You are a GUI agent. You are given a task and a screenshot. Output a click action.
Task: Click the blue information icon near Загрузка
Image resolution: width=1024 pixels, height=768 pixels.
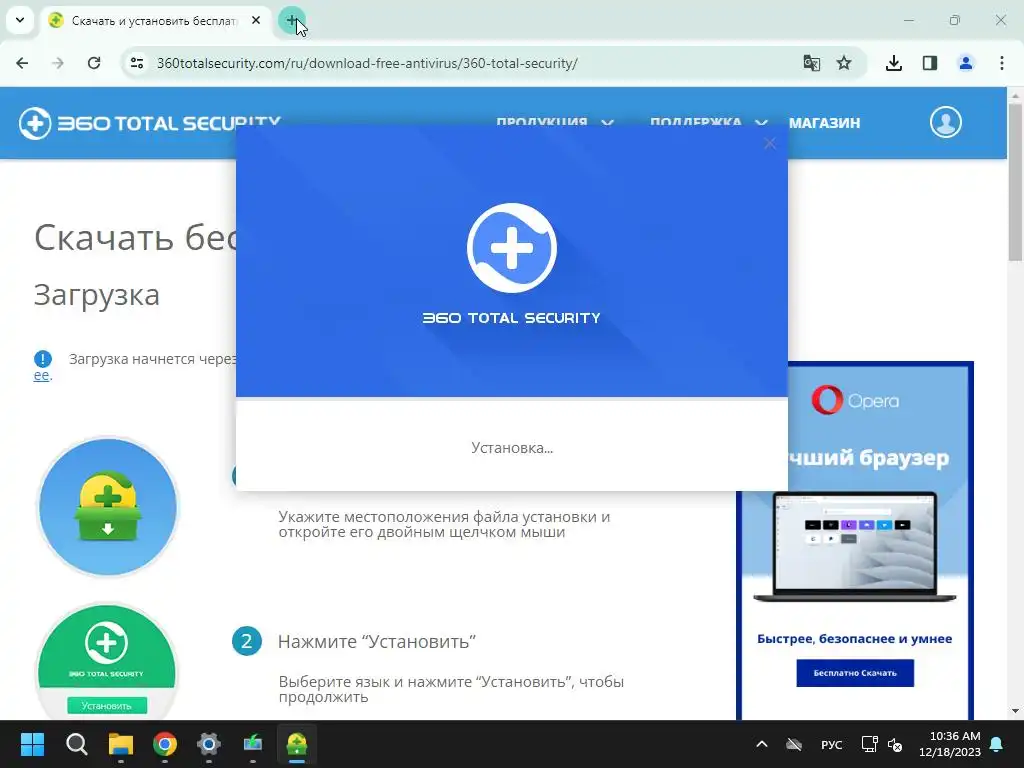coord(43,359)
